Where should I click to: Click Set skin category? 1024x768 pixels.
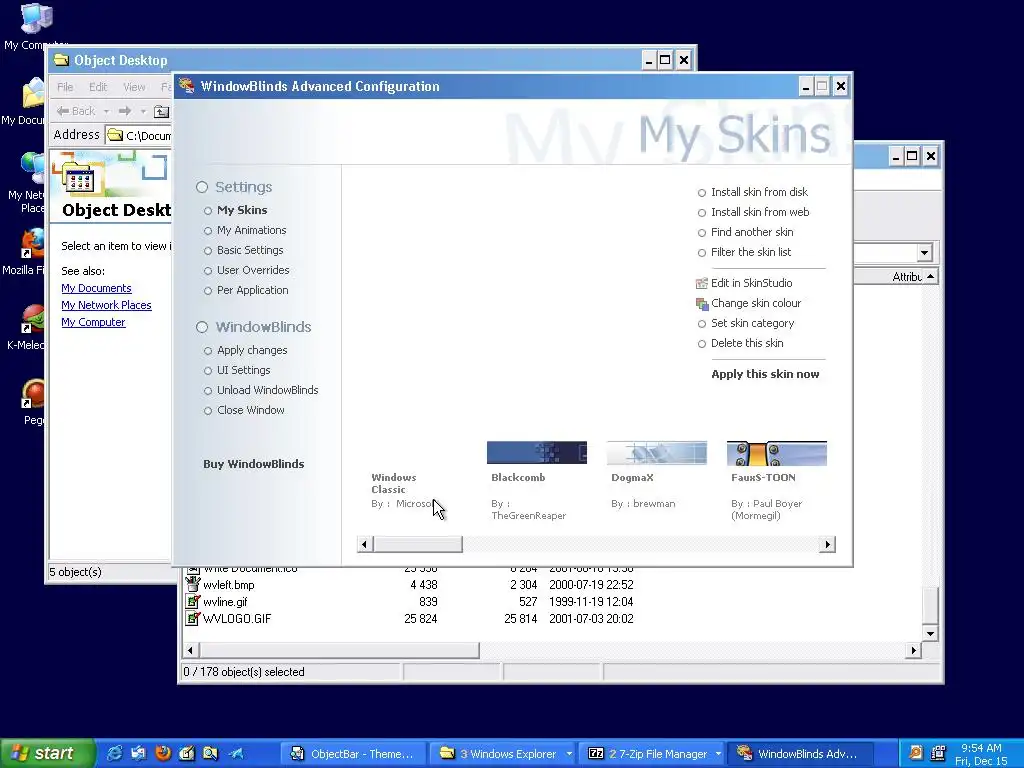click(752, 323)
